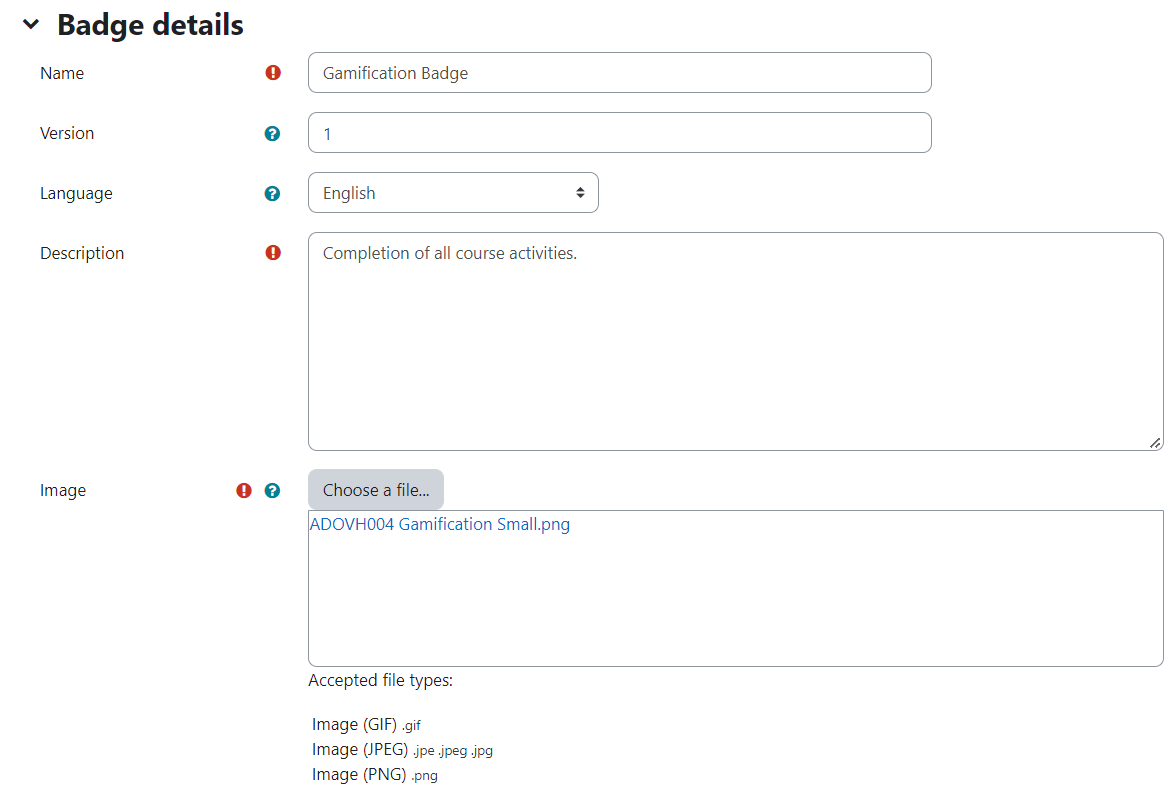Click the Badge details heading
Image resolution: width=1173 pixels, height=796 pixels.
tap(150, 25)
